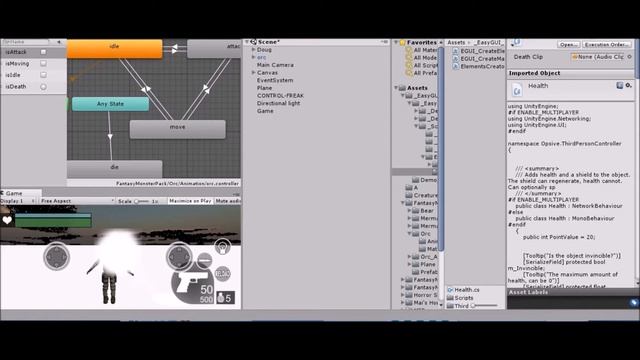
Task: Click the Death Clip audio field
Action: pos(598,57)
